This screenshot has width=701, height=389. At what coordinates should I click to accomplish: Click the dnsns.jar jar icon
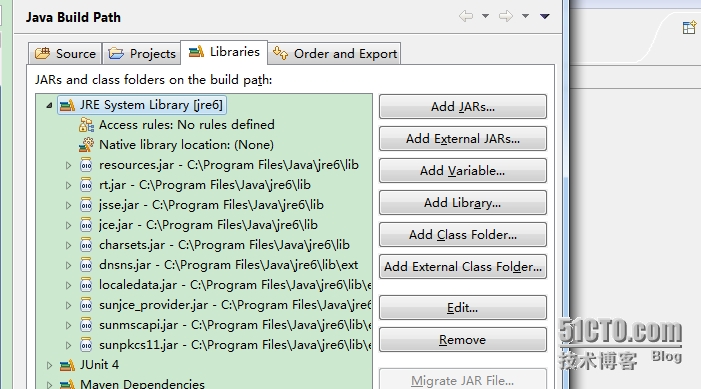pyautogui.click(x=86, y=265)
